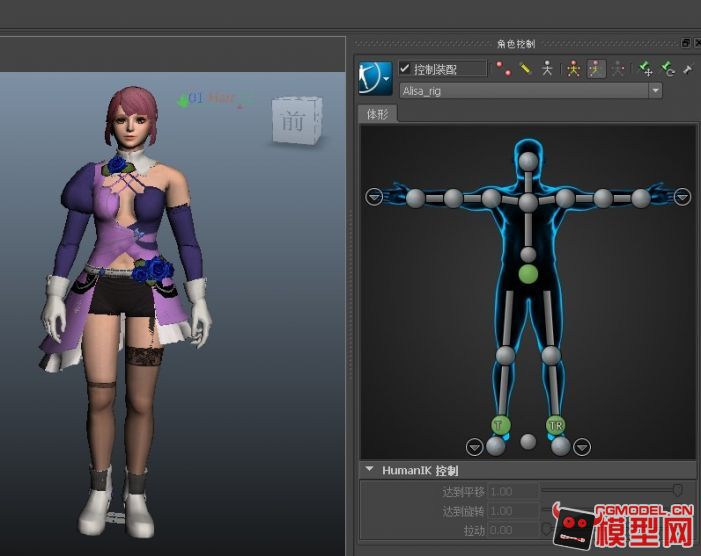Viewport: 701px width, 556px height.
Task: Select the foot effector below the T ankle
Action: coord(495,446)
